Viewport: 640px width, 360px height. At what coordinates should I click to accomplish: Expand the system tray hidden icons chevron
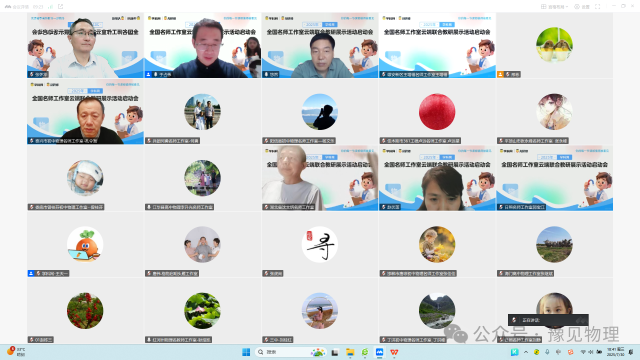(x=526, y=352)
